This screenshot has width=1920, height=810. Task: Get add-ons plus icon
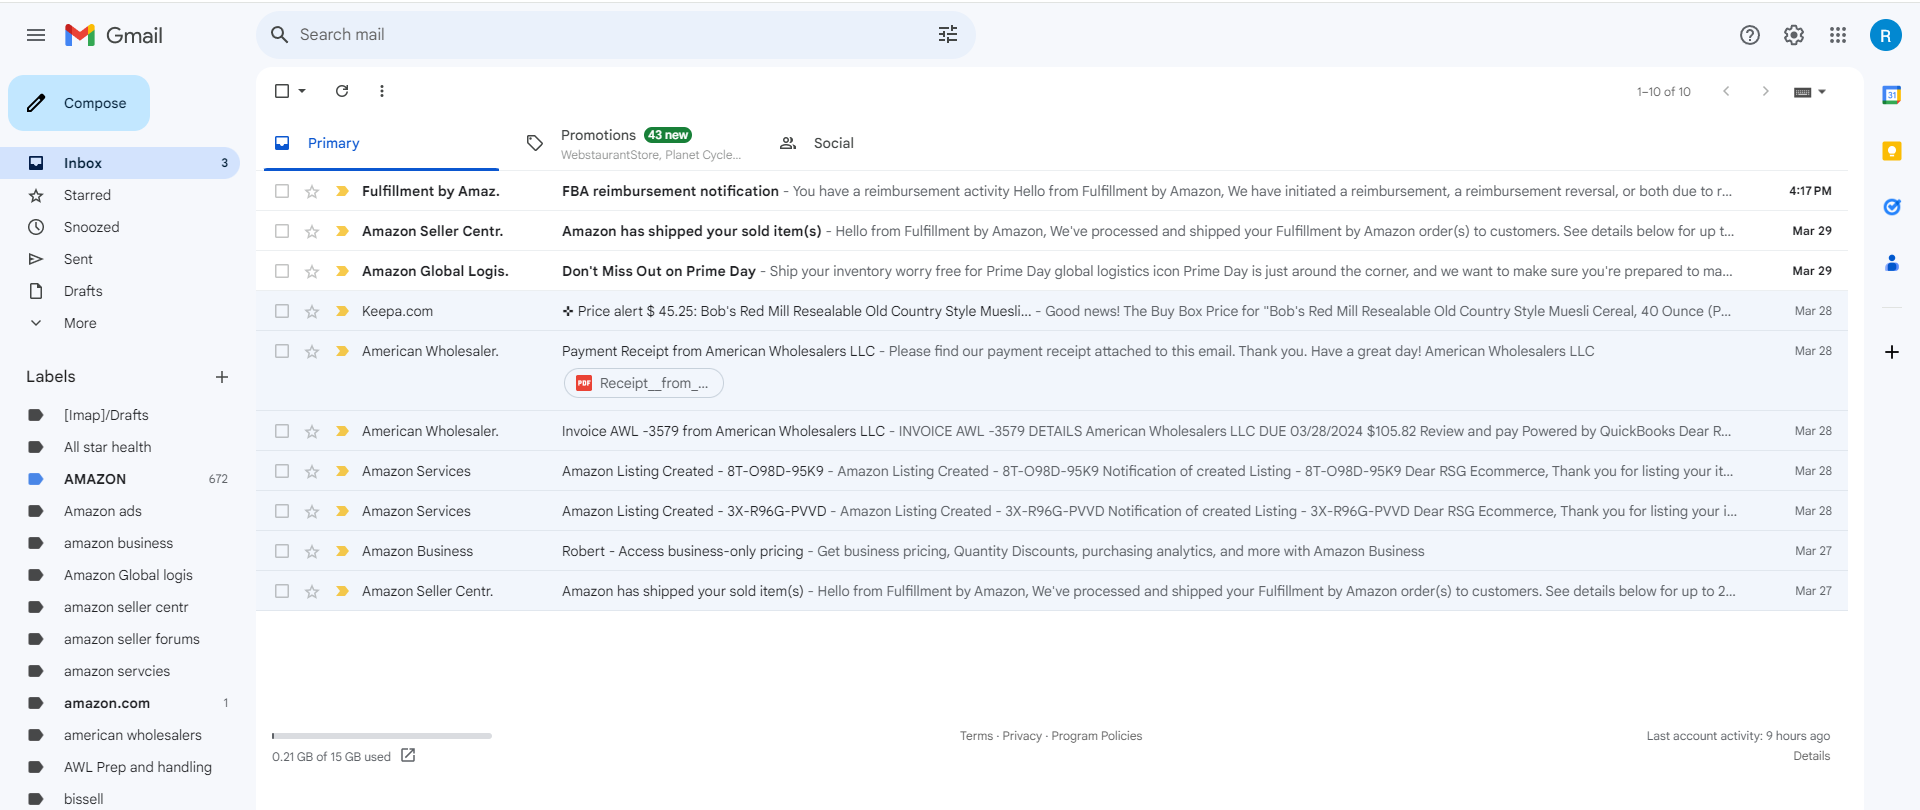(x=1892, y=352)
